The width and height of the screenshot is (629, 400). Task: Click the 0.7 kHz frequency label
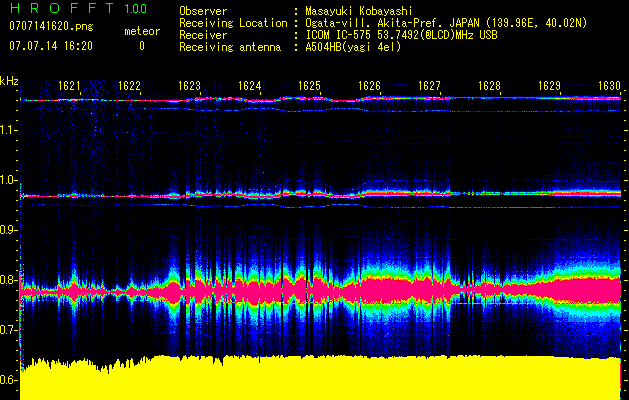pyautogui.click(x=9, y=330)
